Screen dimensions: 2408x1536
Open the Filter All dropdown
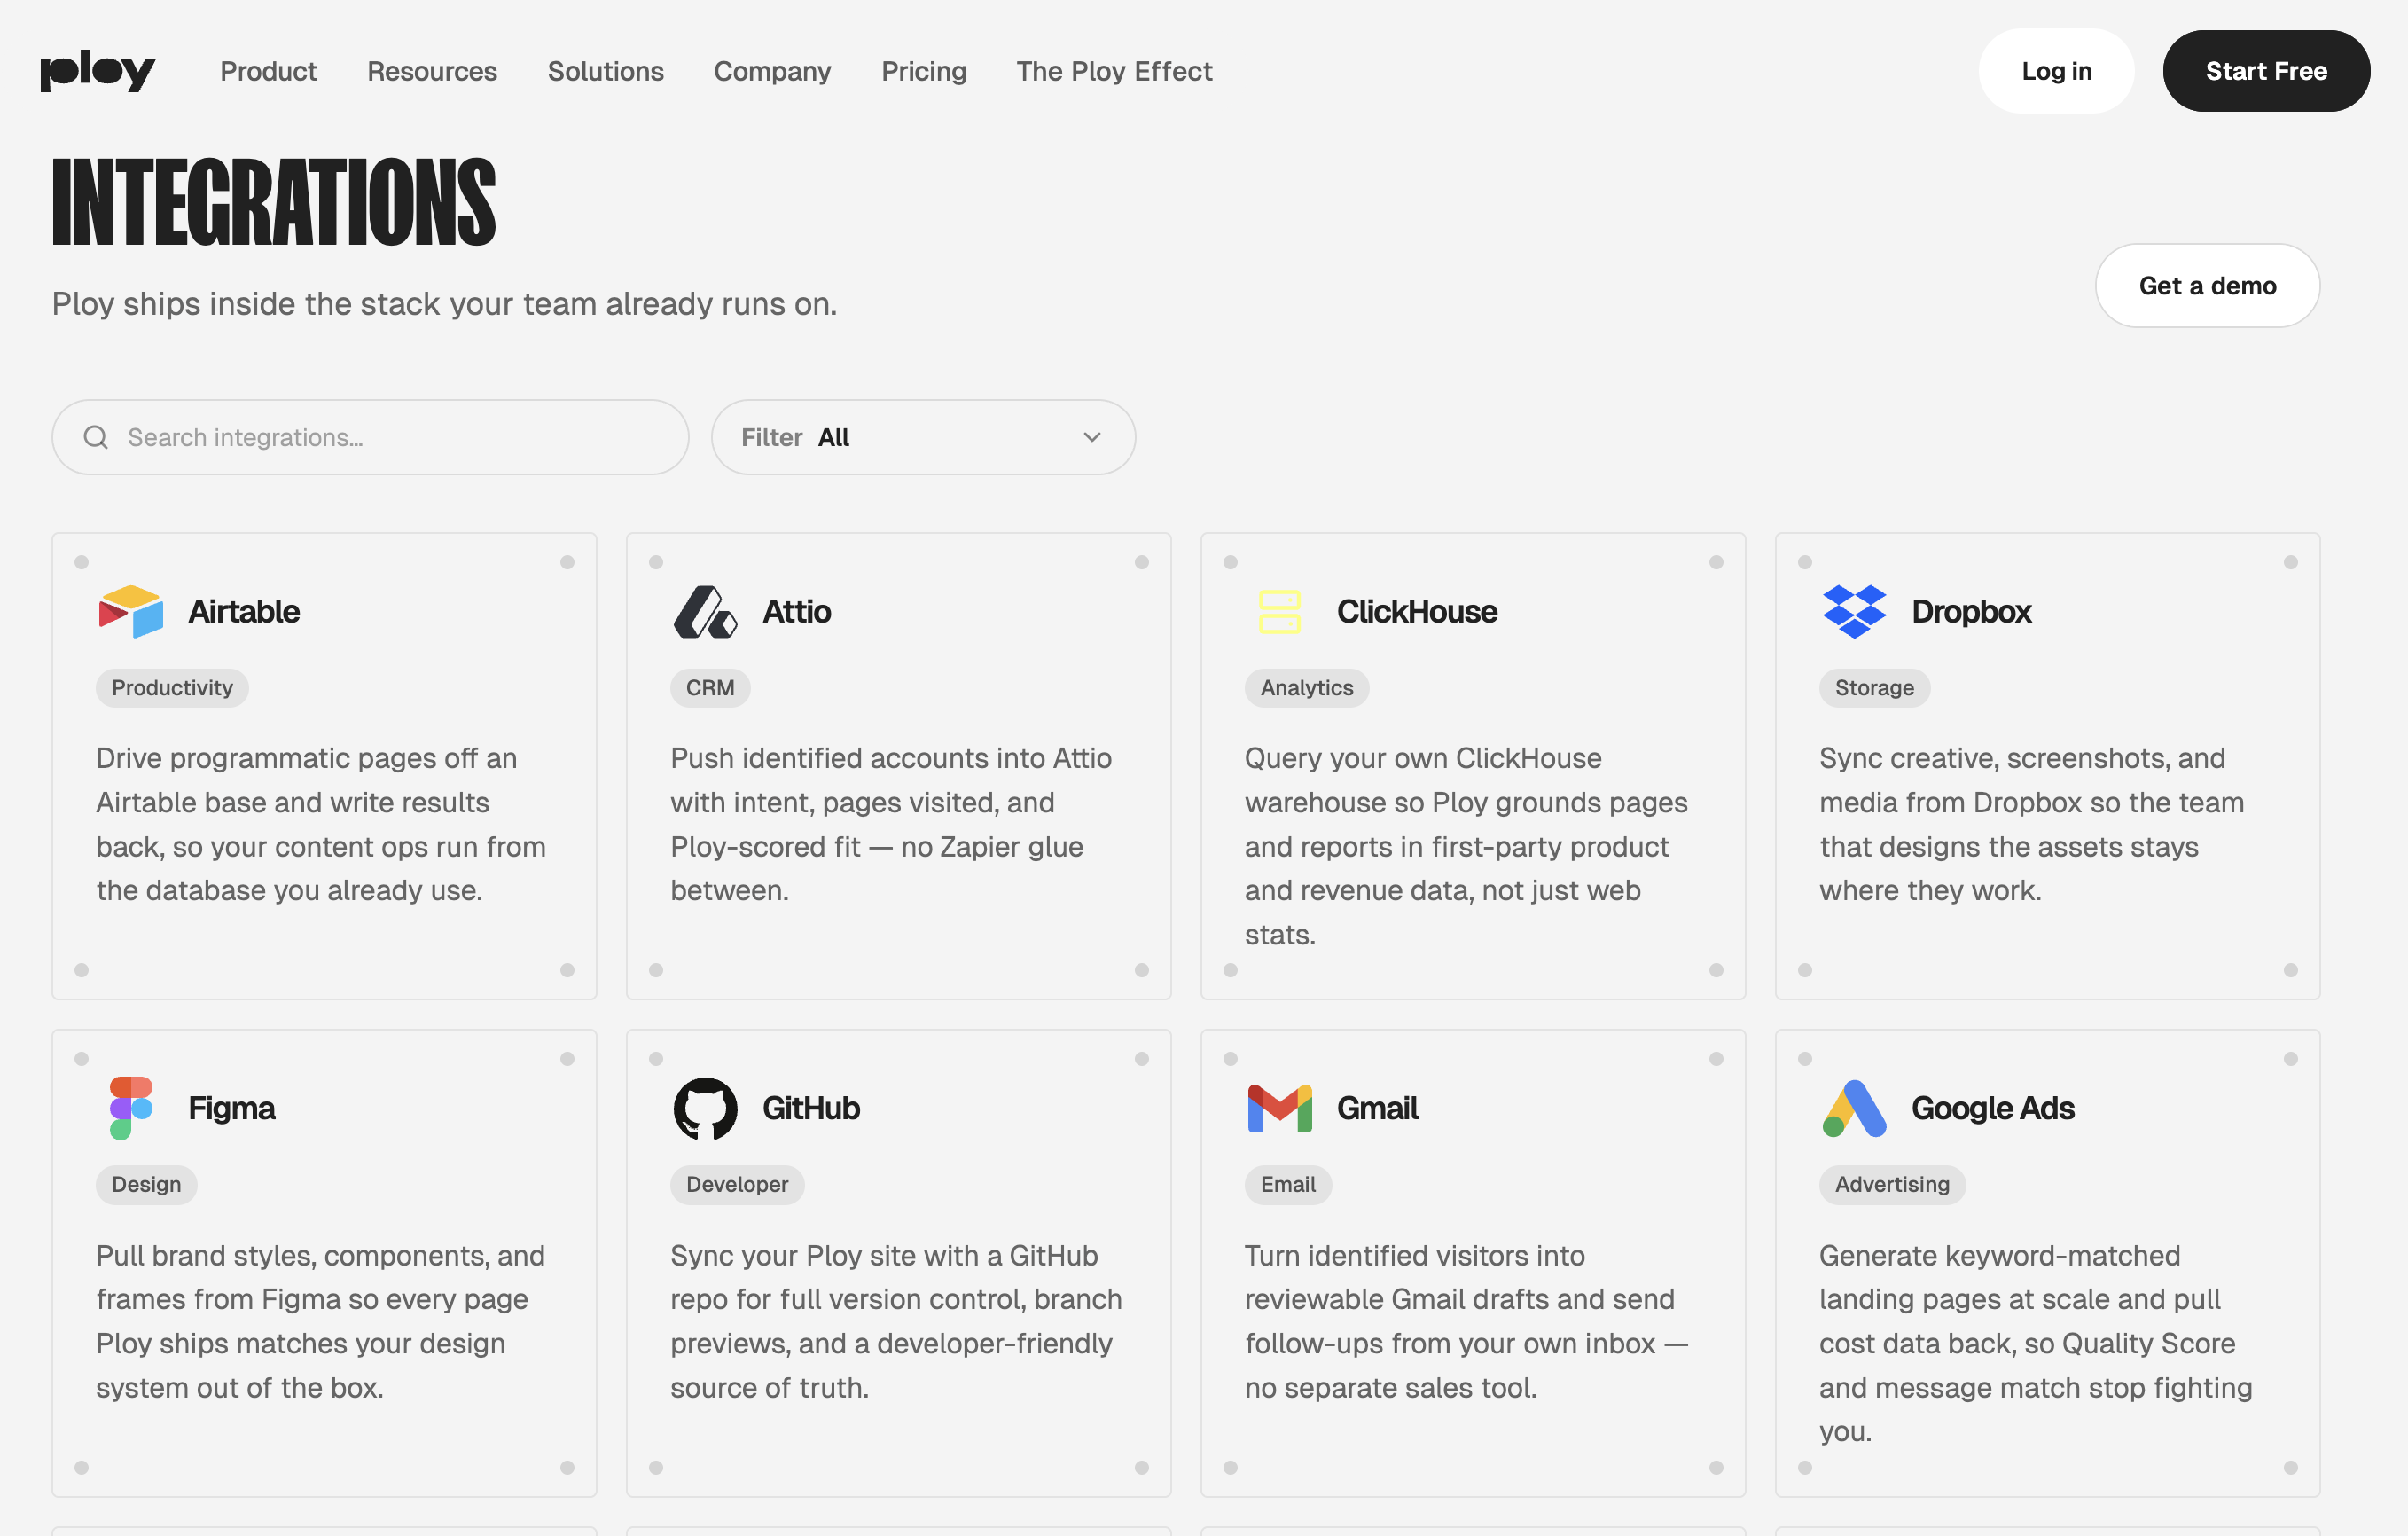922,437
